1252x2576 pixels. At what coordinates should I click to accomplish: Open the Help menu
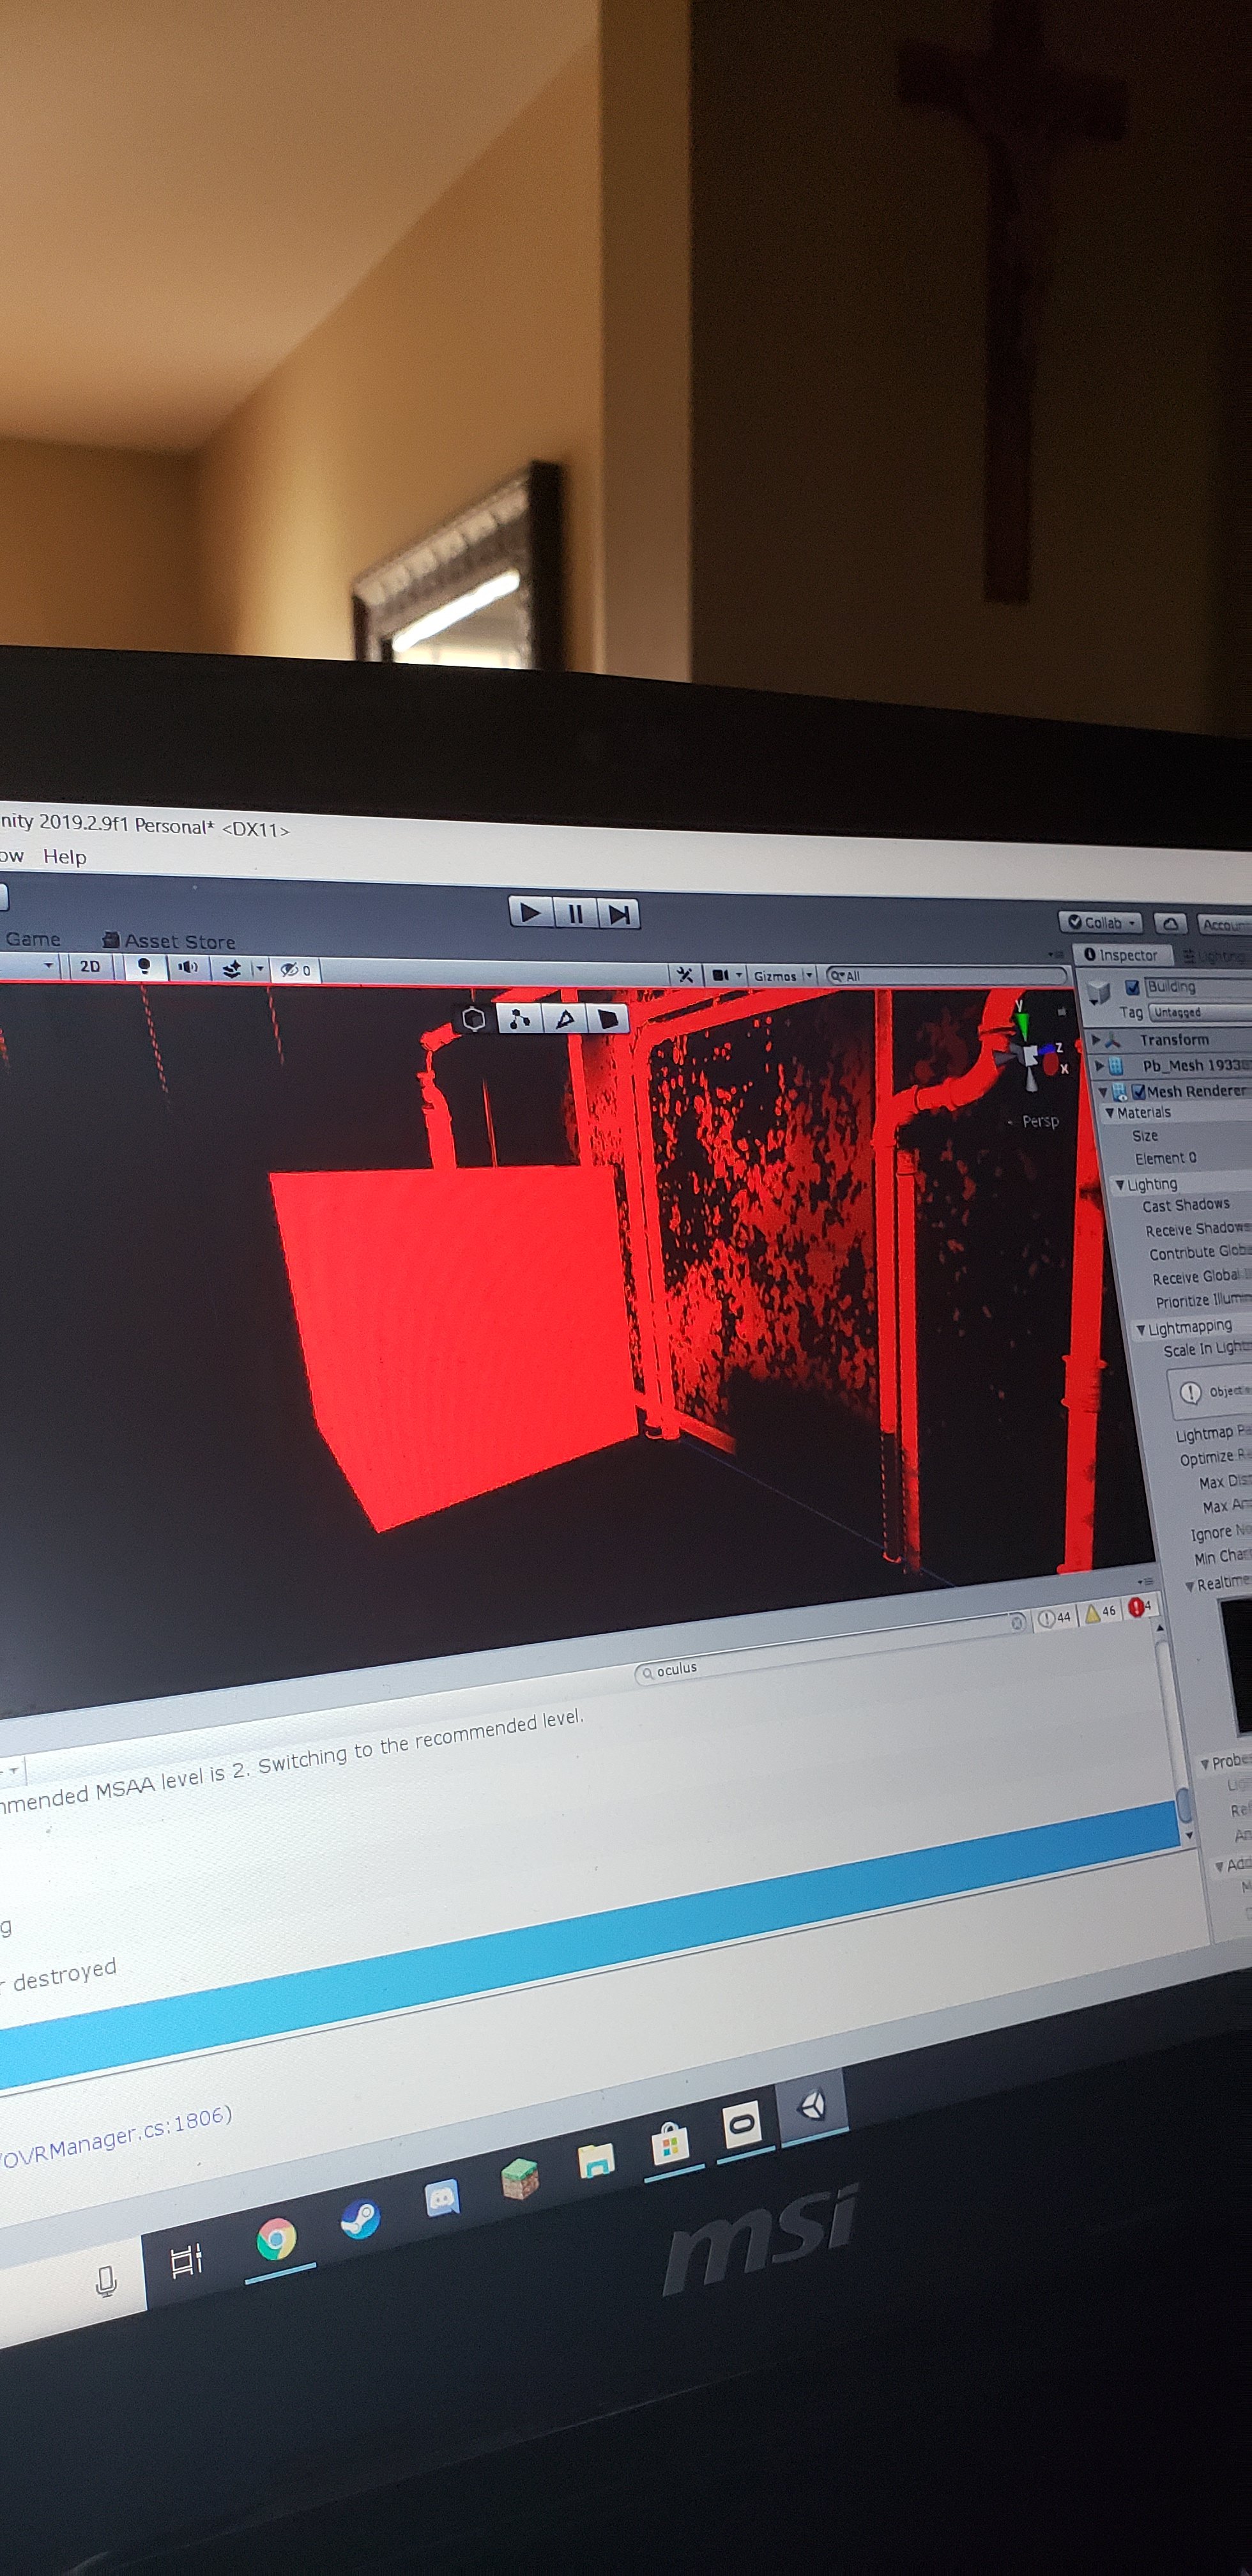point(65,857)
